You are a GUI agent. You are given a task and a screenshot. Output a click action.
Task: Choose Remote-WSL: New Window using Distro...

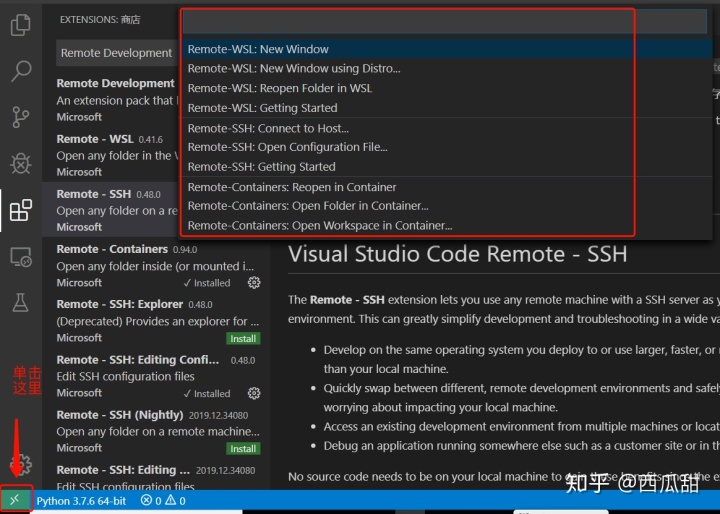pos(447,68)
